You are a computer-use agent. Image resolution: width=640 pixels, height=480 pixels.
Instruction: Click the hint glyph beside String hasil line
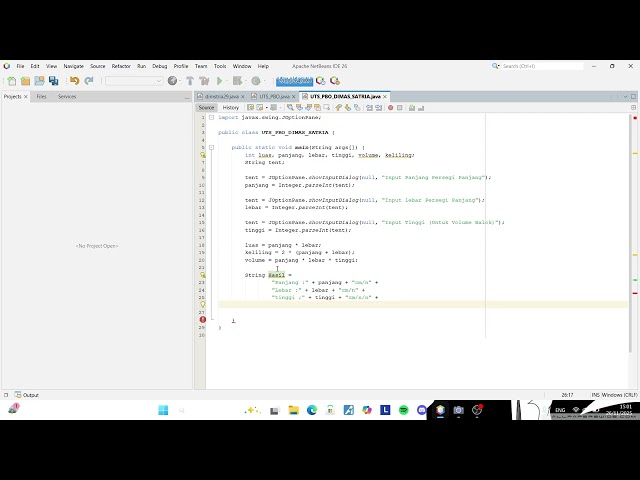[x=202, y=275]
